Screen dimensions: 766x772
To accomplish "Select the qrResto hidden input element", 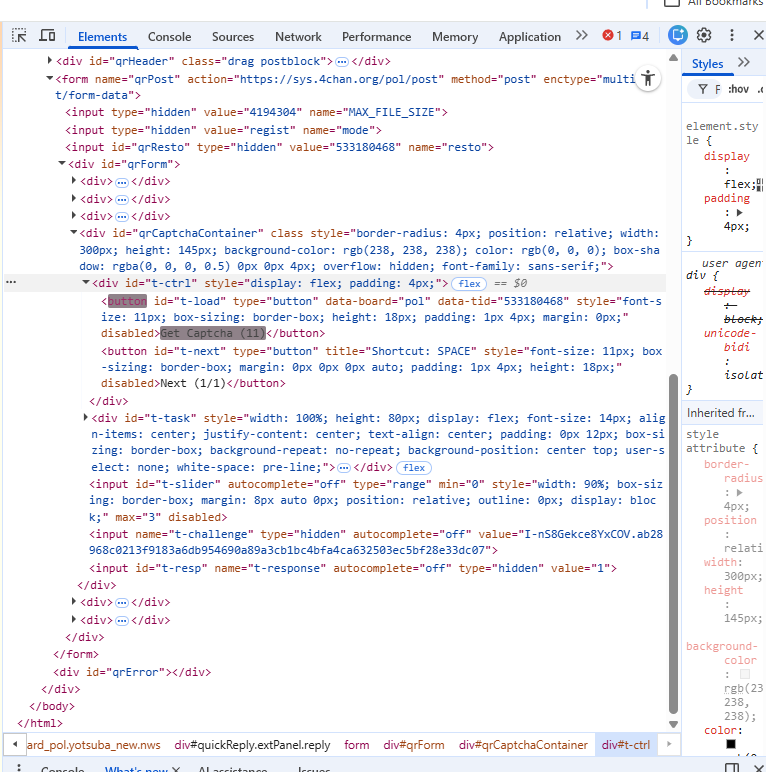I will pos(280,147).
